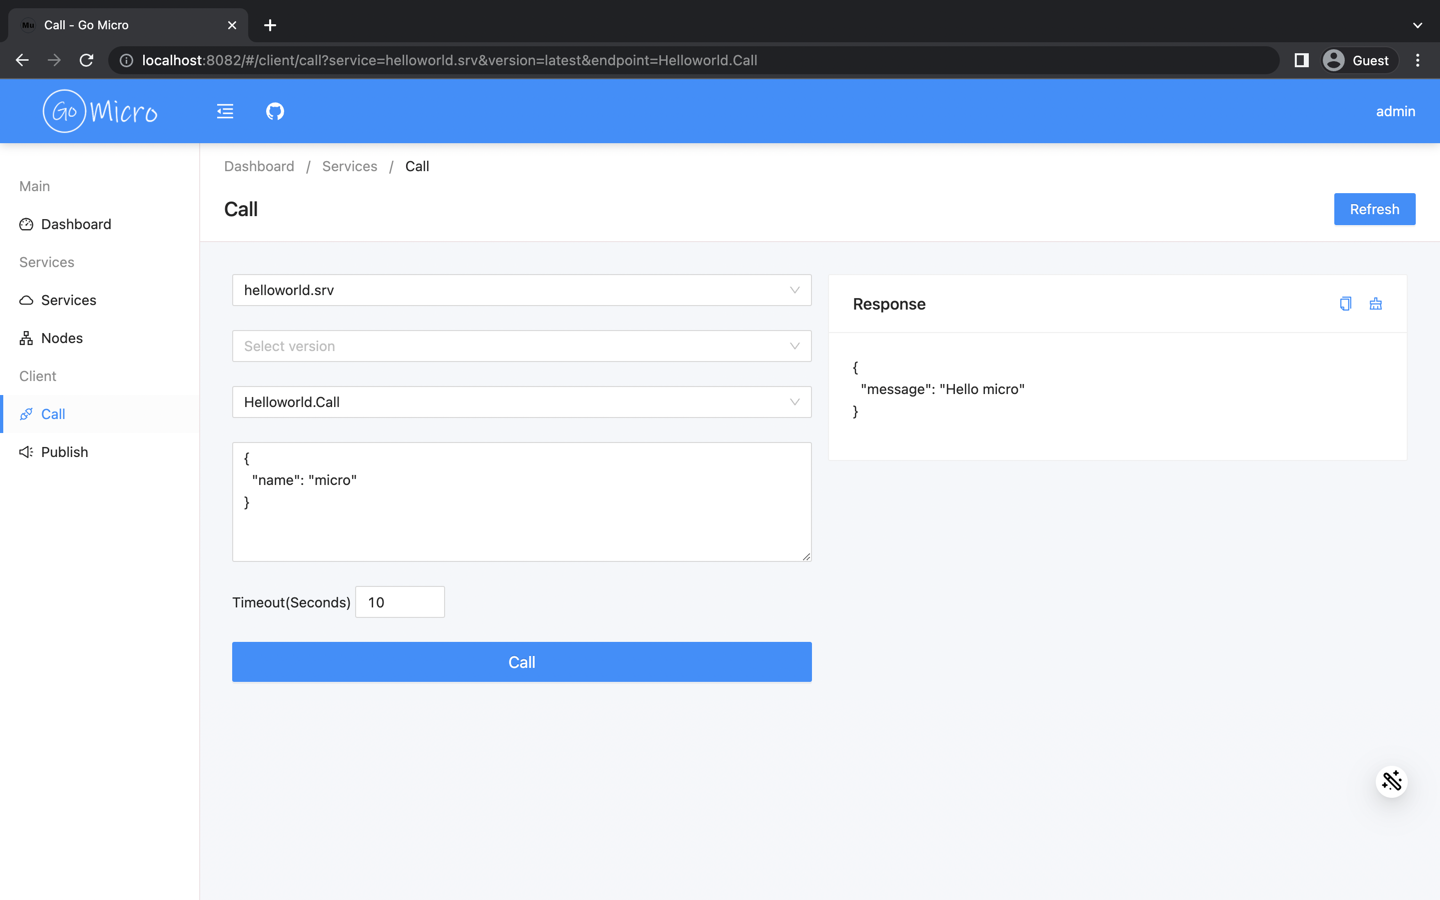Select the Call - Go Micro browser tab
The width and height of the screenshot is (1440, 900).
pyautogui.click(x=128, y=25)
